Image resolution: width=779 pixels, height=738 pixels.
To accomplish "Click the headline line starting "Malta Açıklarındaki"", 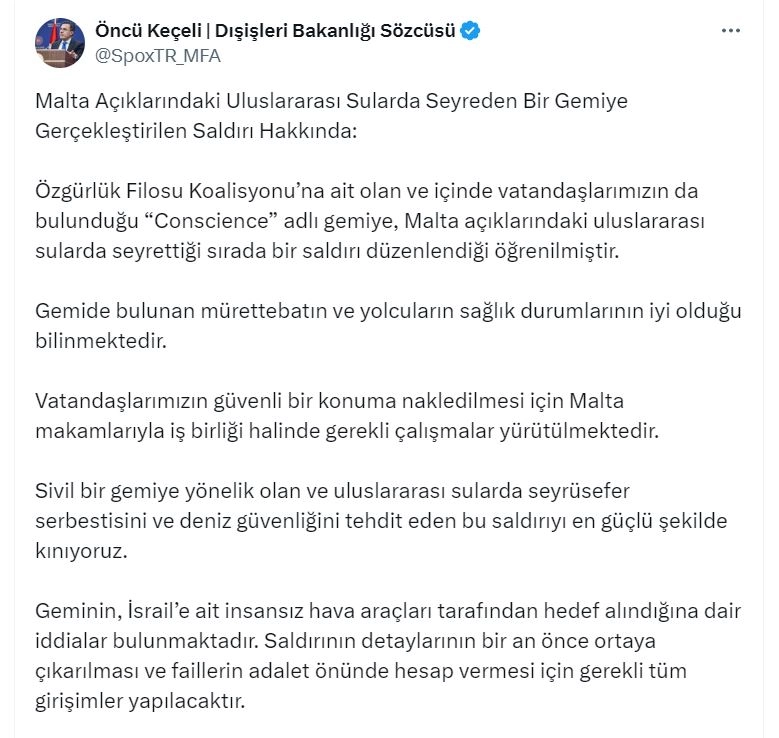I will pyautogui.click(x=330, y=102).
